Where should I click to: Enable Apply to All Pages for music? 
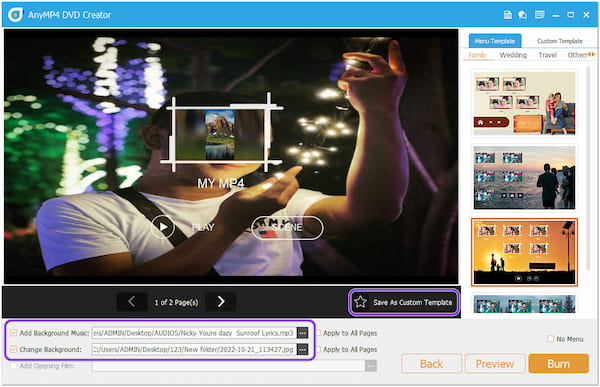click(x=318, y=333)
